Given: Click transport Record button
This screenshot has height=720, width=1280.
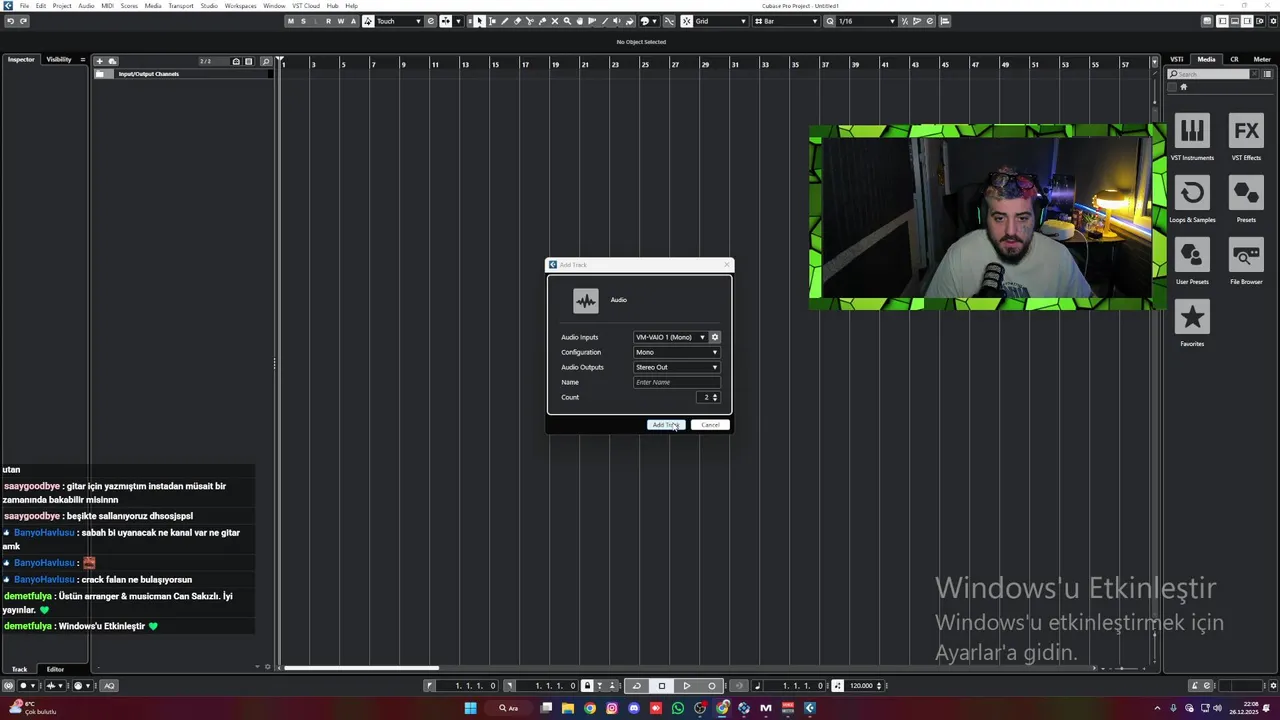Looking at the screenshot, I should coord(712,685).
